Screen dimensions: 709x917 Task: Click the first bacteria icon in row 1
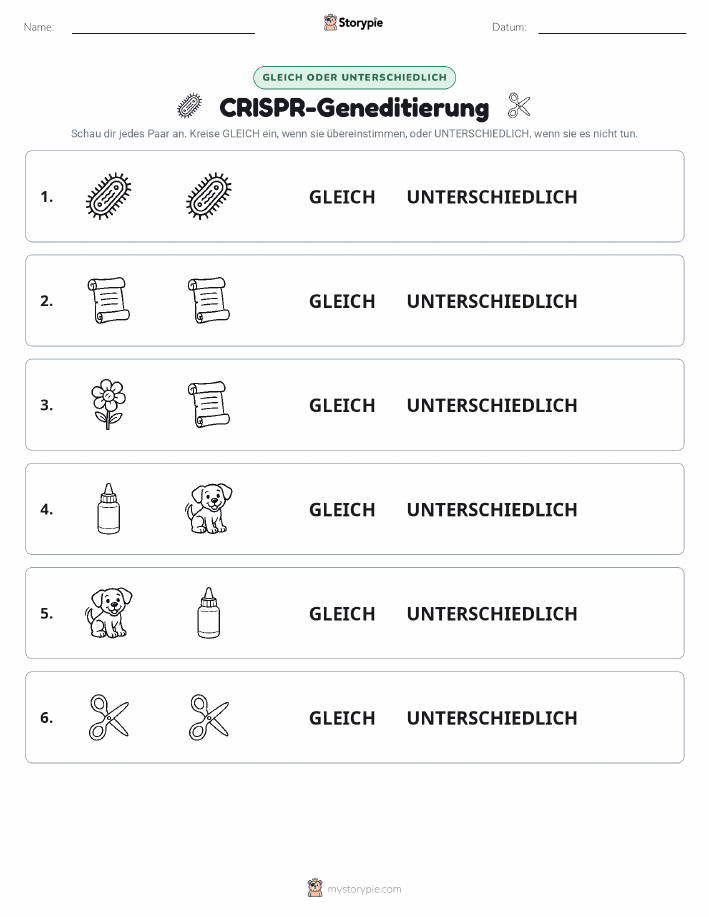click(x=109, y=196)
